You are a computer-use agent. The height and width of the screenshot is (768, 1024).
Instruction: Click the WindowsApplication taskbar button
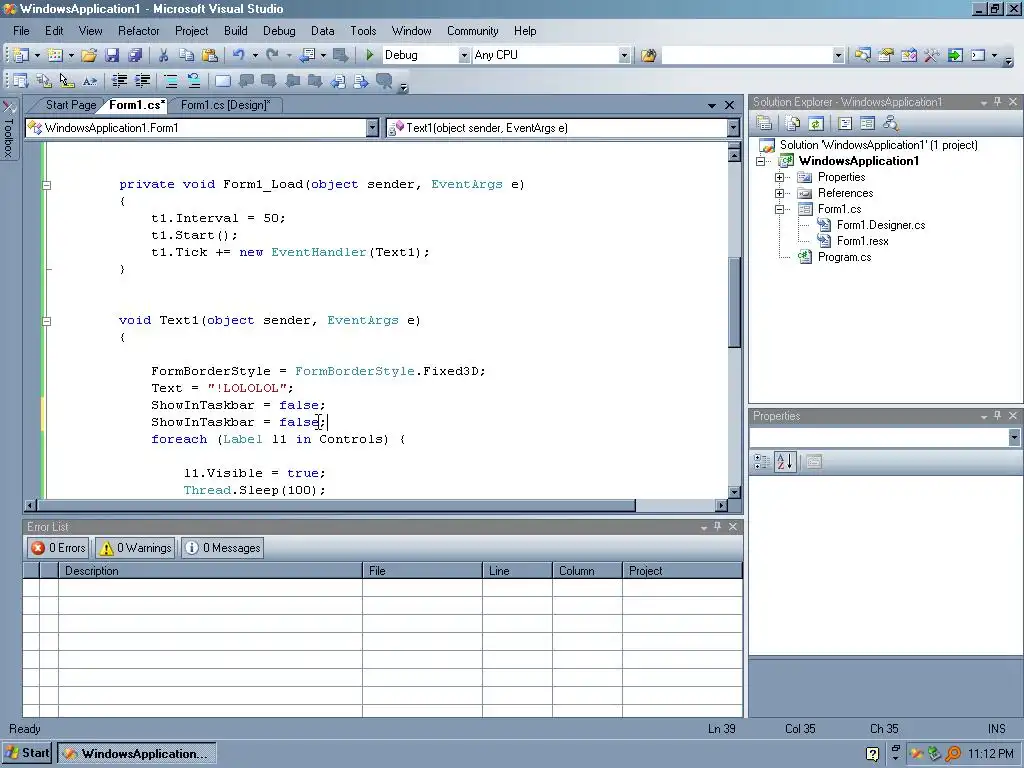tap(136, 754)
